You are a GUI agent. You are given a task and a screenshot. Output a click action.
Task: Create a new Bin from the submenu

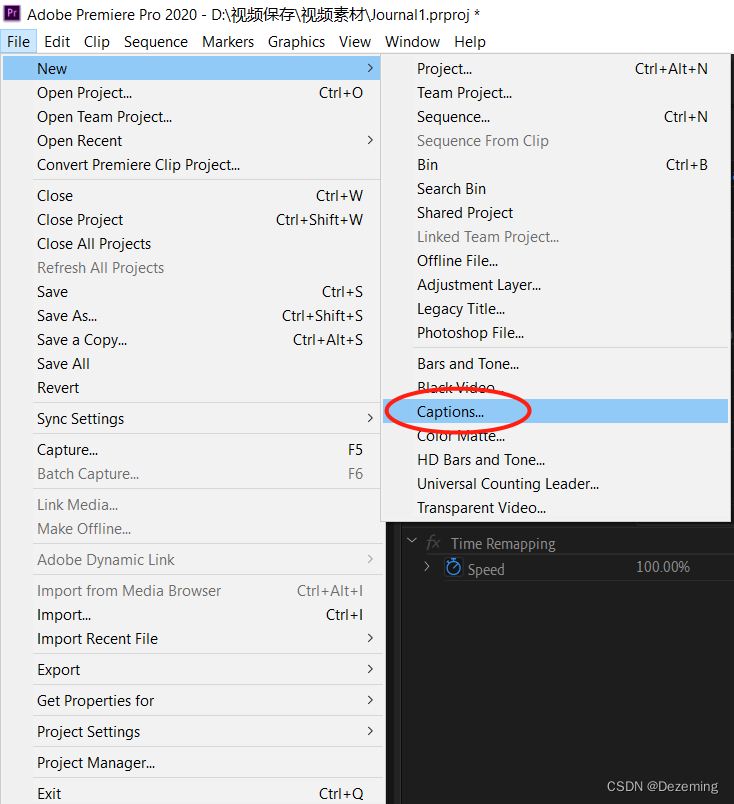pyautogui.click(x=556, y=165)
